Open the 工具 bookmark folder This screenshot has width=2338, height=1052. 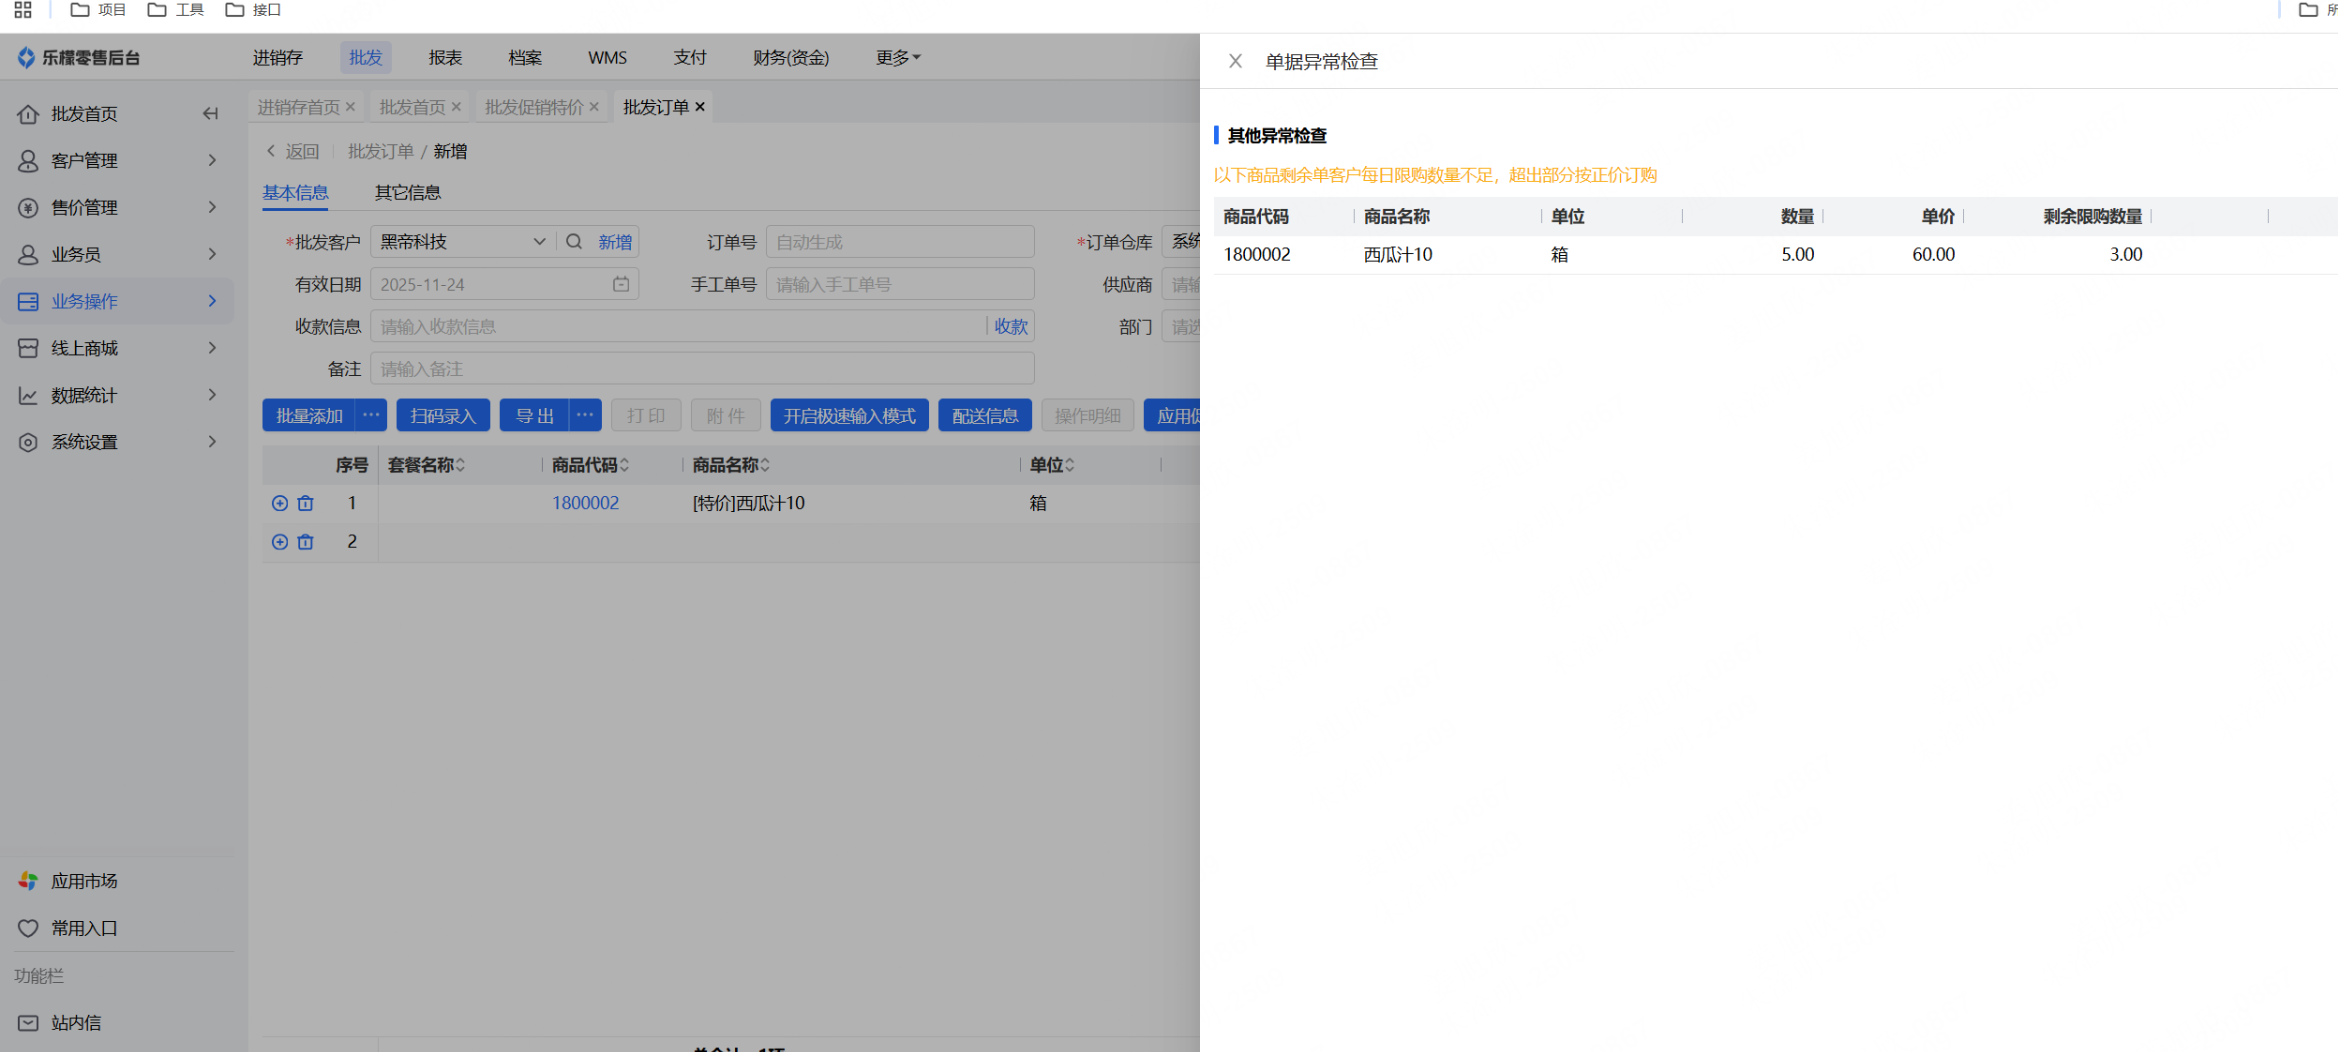click(176, 10)
